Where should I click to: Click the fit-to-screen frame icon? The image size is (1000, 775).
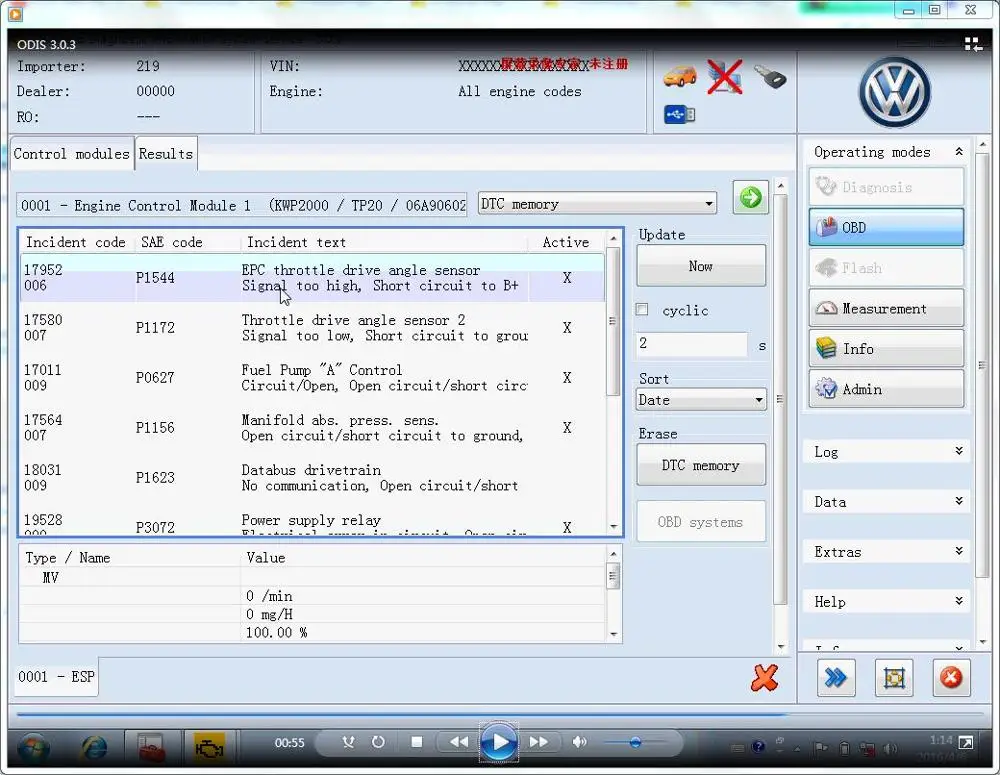click(x=893, y=677)
